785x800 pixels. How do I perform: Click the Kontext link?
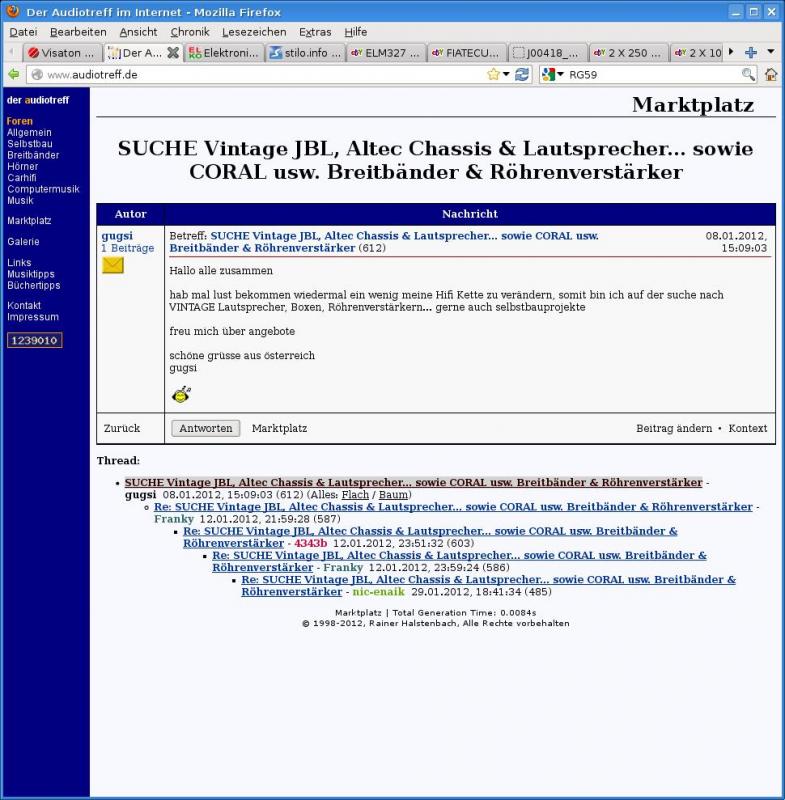pyautogui.click(x=747, y=428)
